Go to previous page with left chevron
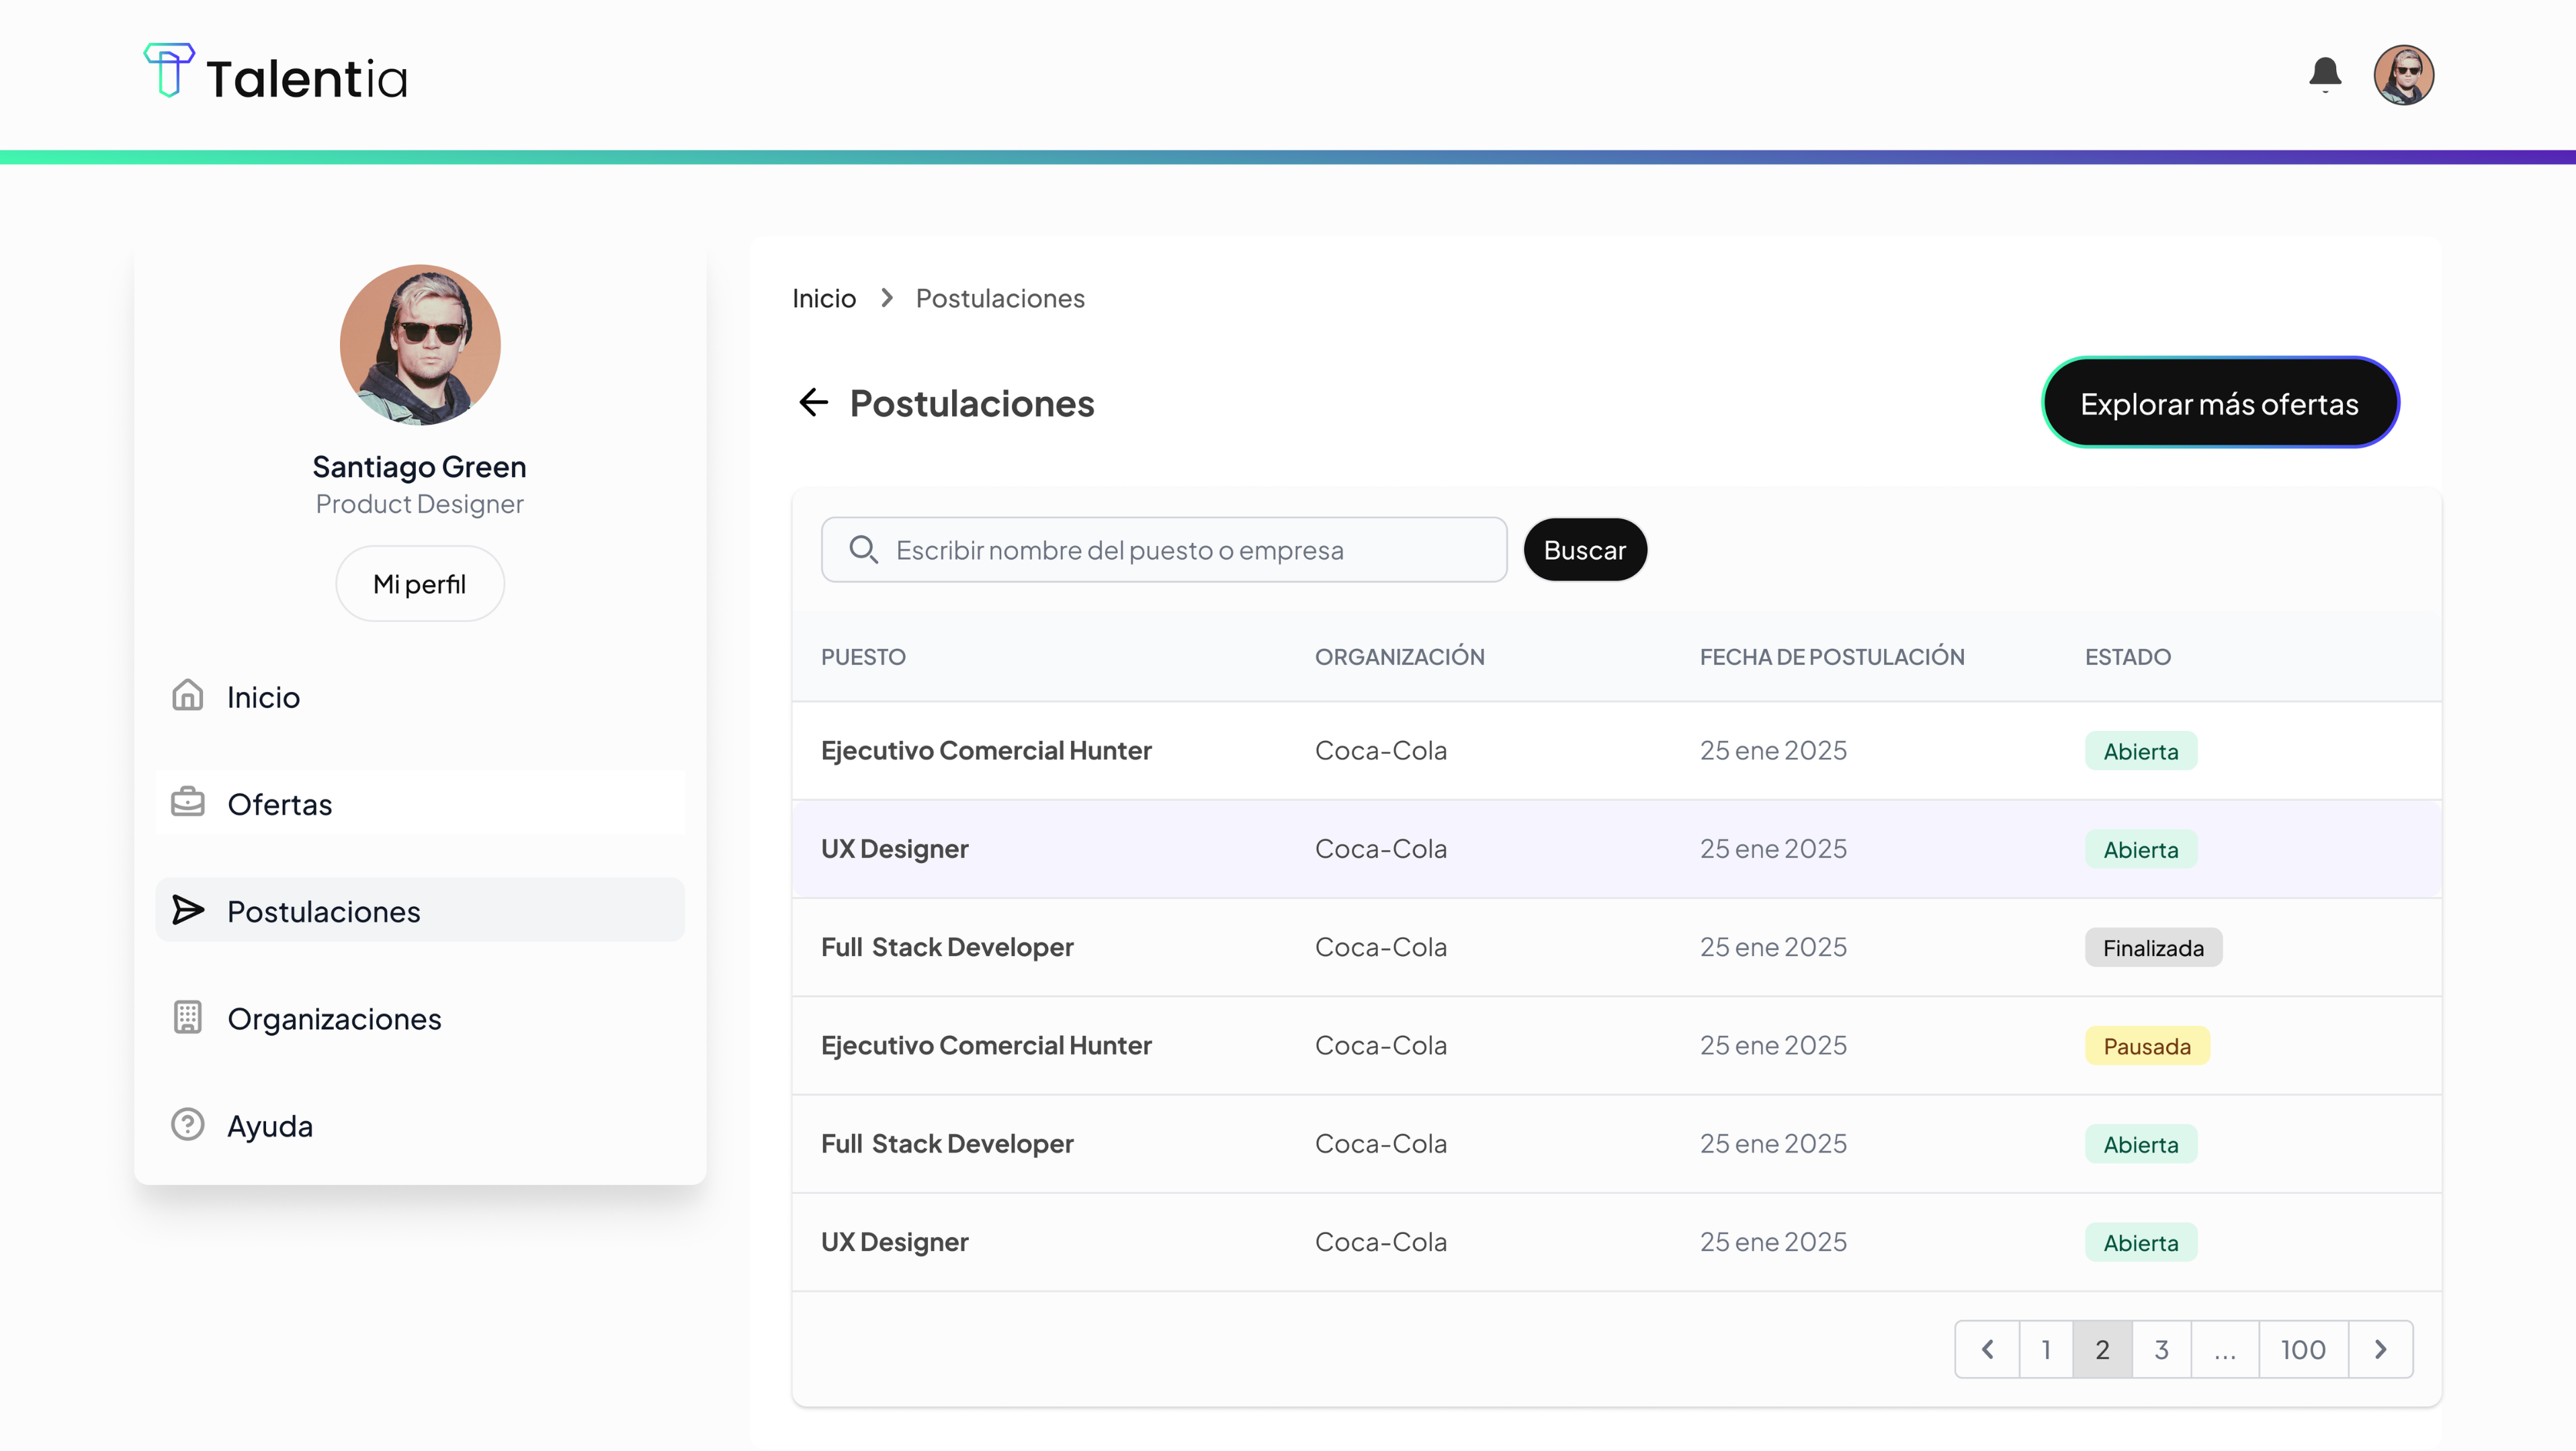 pos(1987,1350)
